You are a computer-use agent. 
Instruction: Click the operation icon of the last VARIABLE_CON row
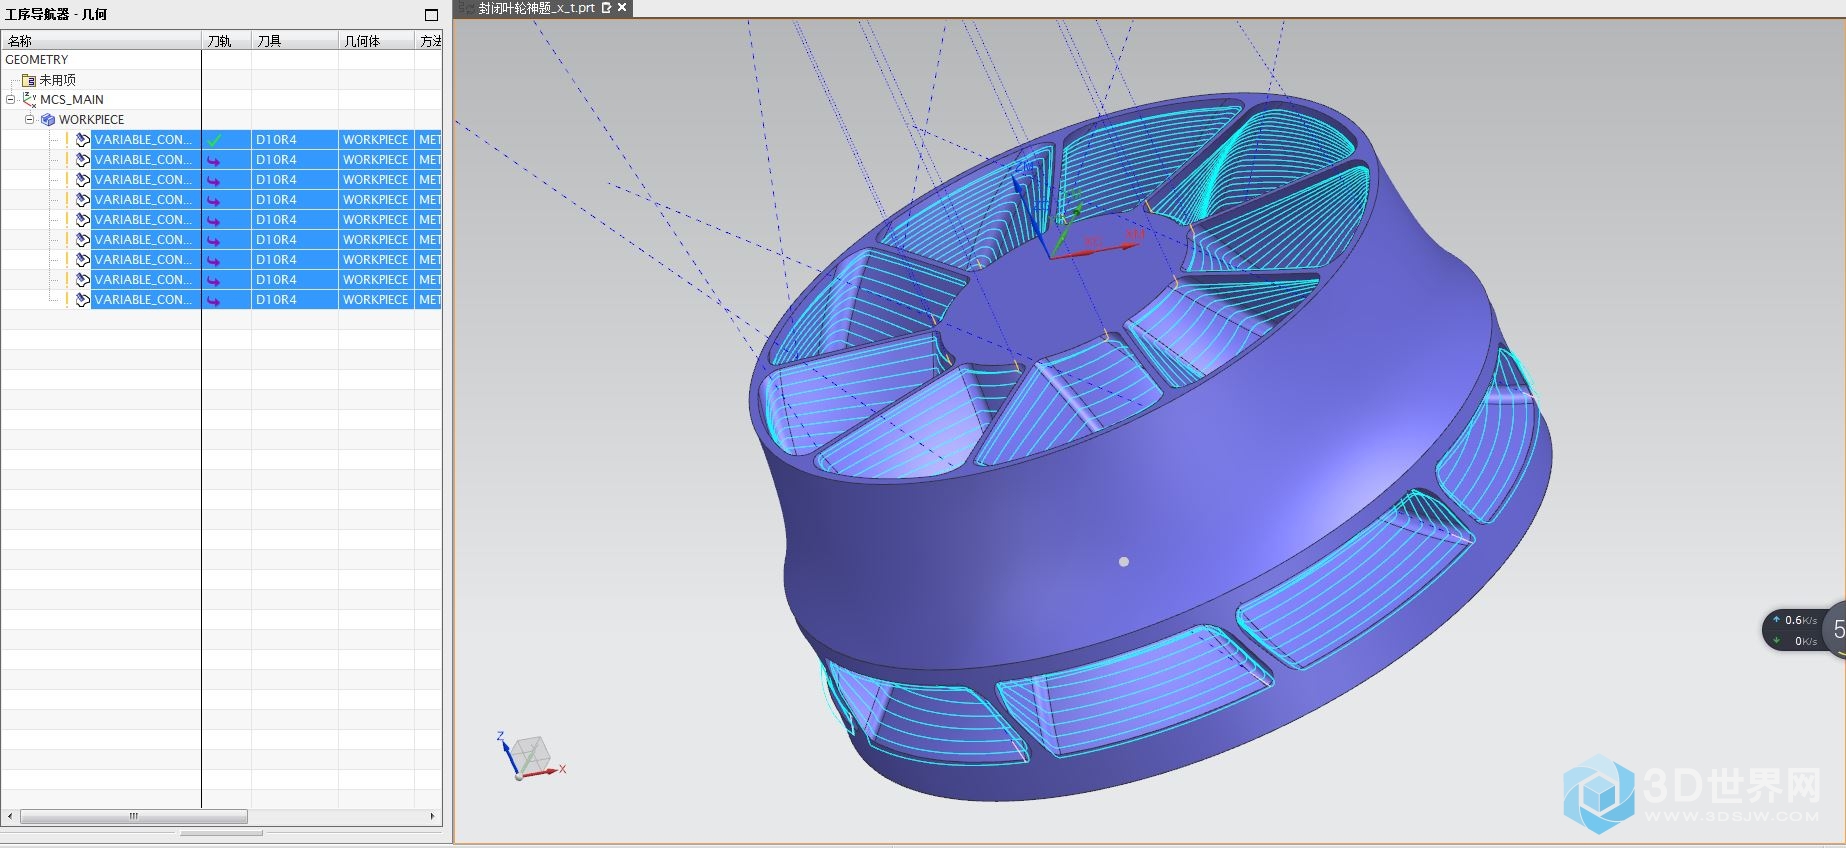pos(83,300)
